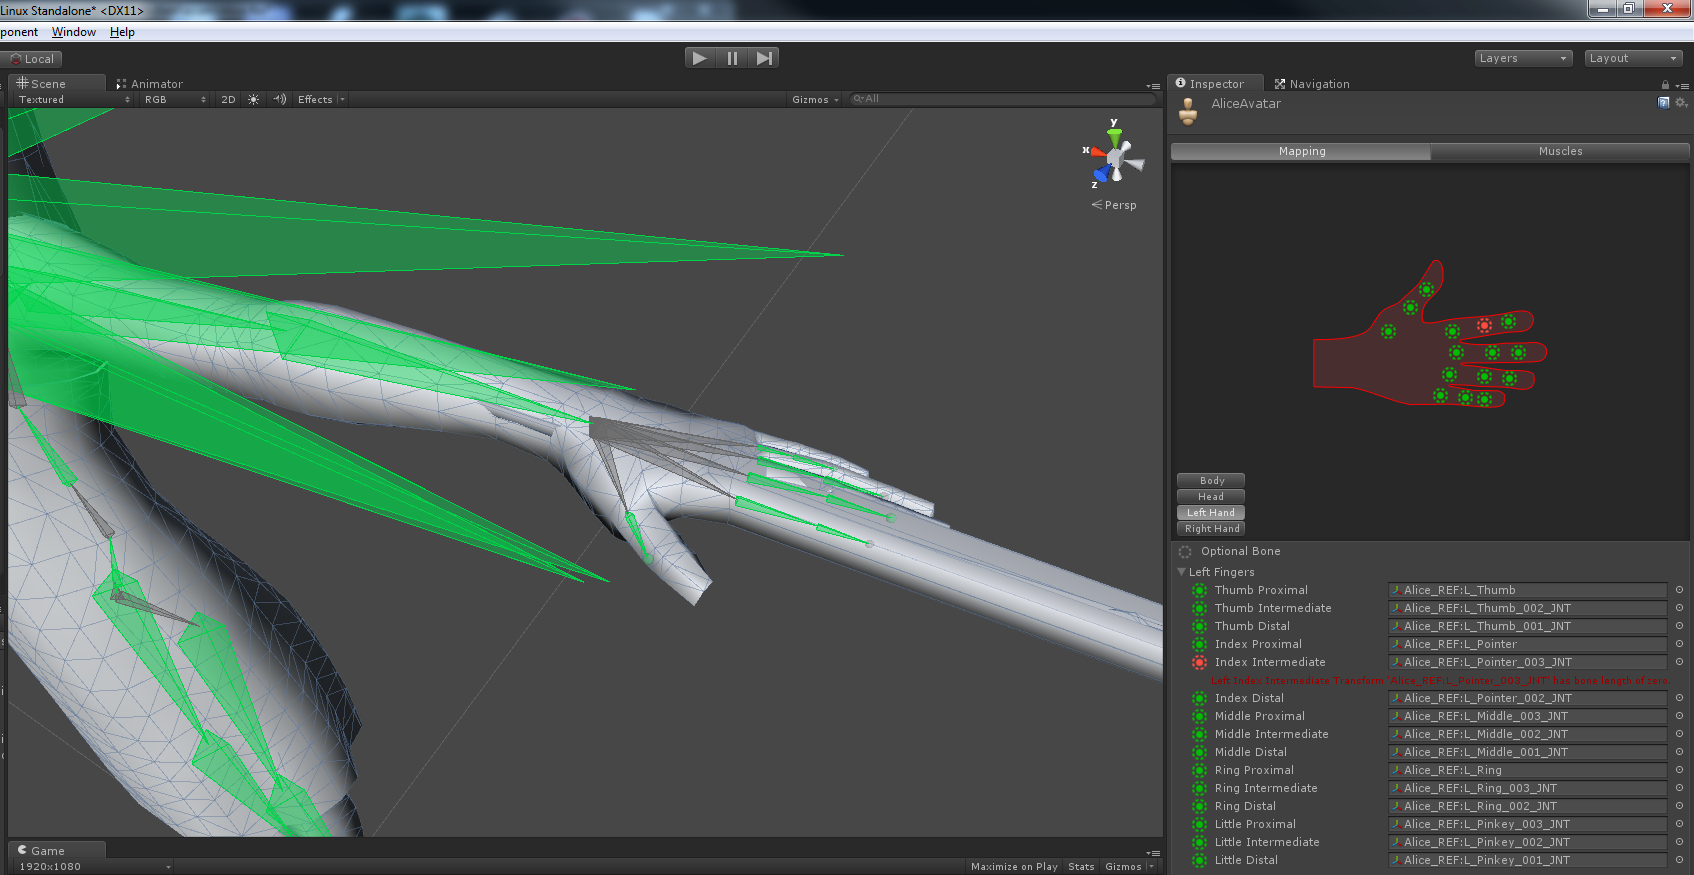This screenshot has width=1694, height=875.
Task: Click the blue Z axis cone on gizmo
Action: pos(1102,174)
